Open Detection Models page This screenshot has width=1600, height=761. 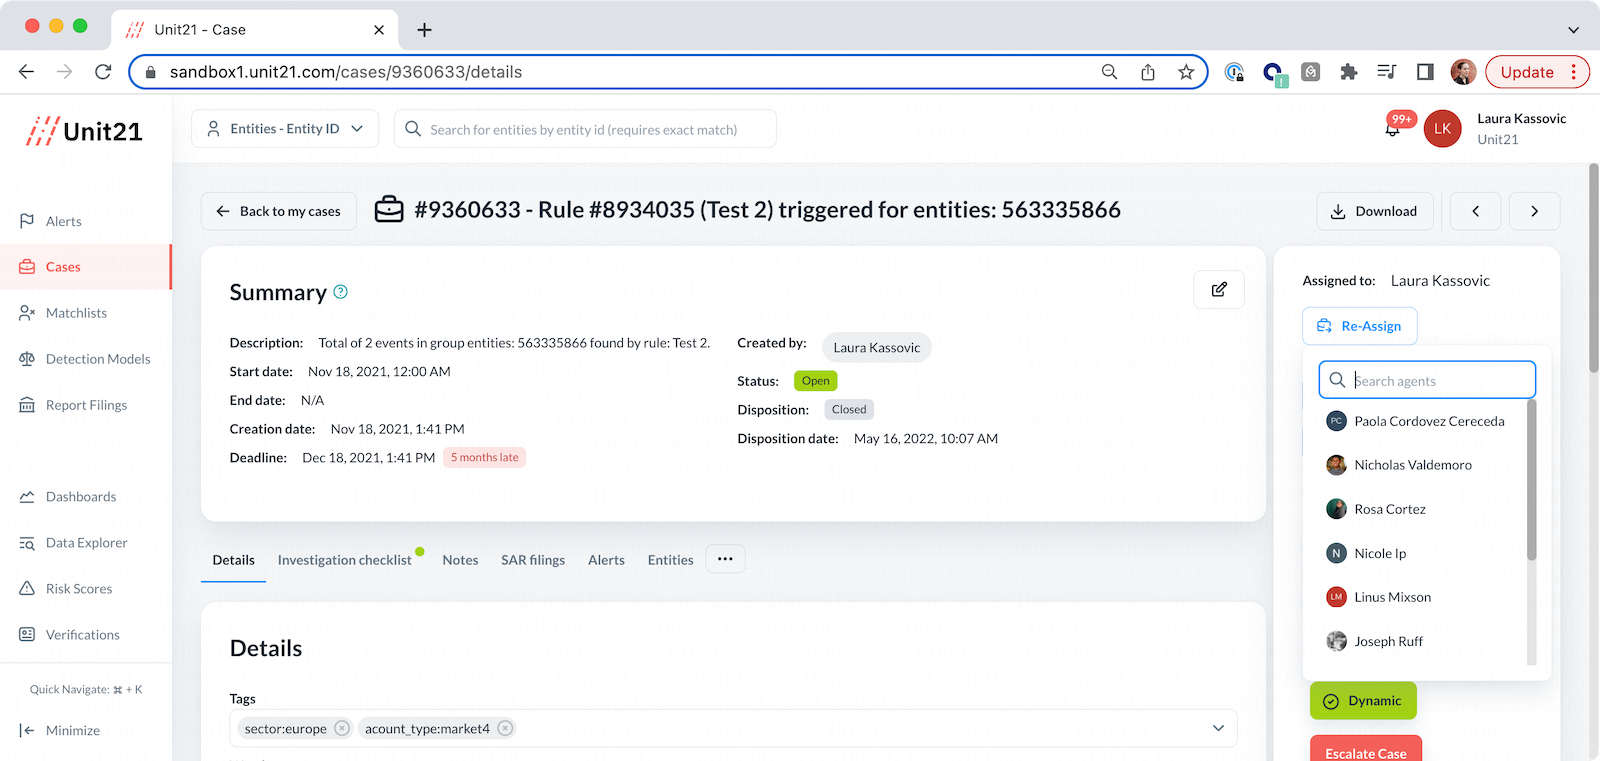click(98, 359)
